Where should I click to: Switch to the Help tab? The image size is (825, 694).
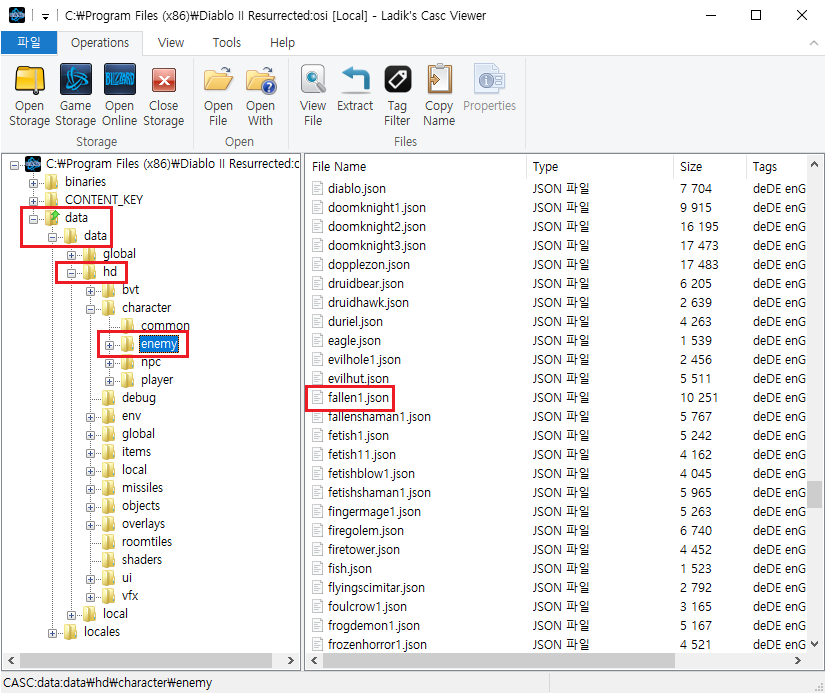pos(283,43)
